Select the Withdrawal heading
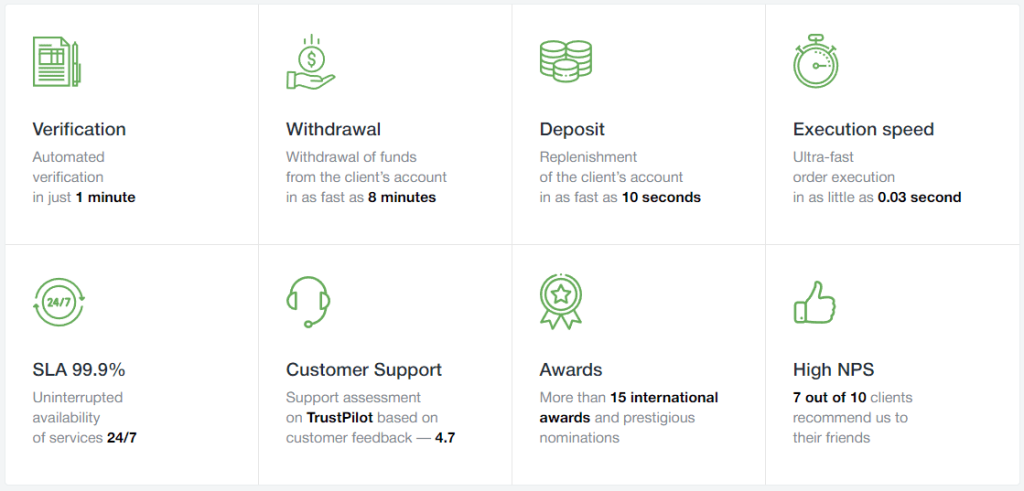The height and width of the screenshot is (491, 1024). click(333, 129)
